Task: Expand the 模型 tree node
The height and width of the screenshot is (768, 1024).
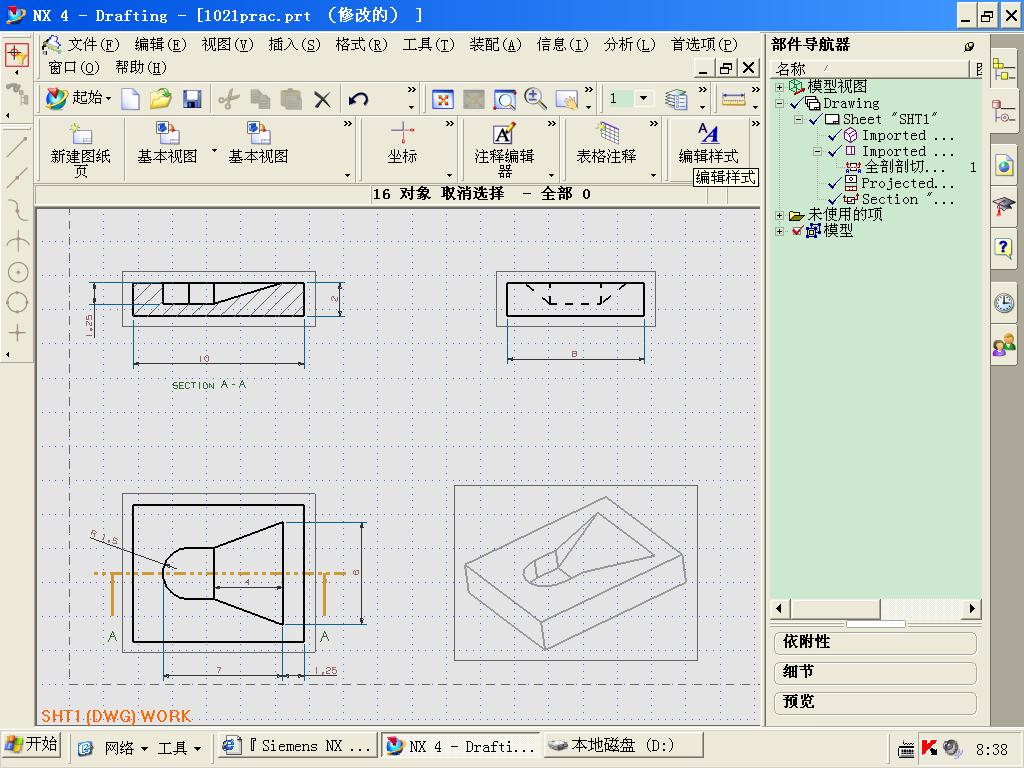Action: tap(779, 231)
